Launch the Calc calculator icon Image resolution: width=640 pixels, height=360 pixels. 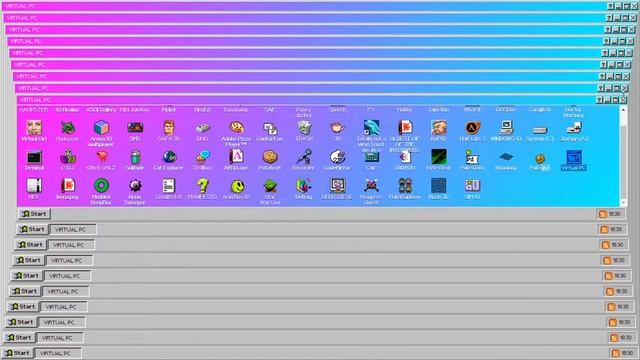(371, 157)
